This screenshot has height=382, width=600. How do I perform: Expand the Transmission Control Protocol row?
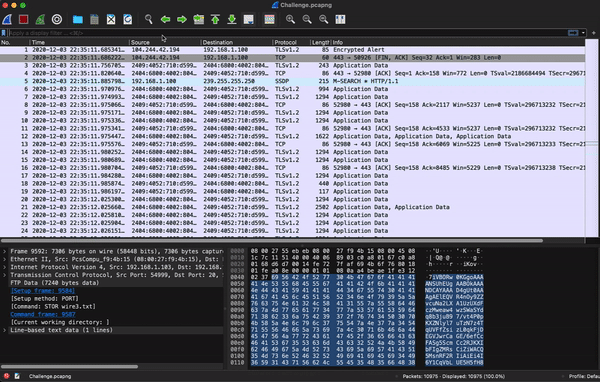pos(5,275)
